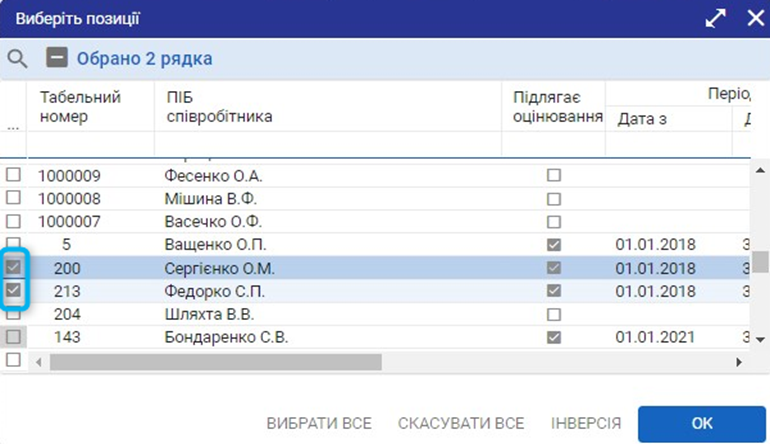Close the Виберіть позиції dialog

click(754, 19)
